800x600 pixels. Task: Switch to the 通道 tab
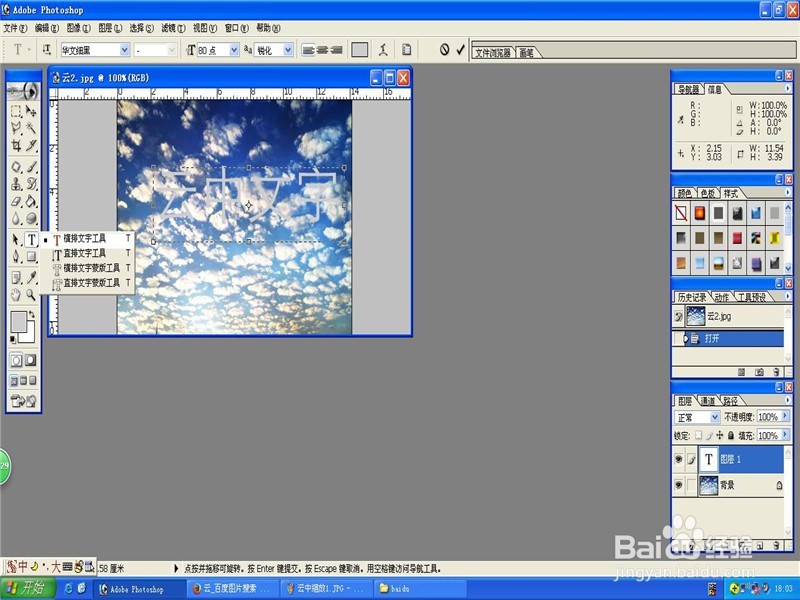(x=707, y=401)
